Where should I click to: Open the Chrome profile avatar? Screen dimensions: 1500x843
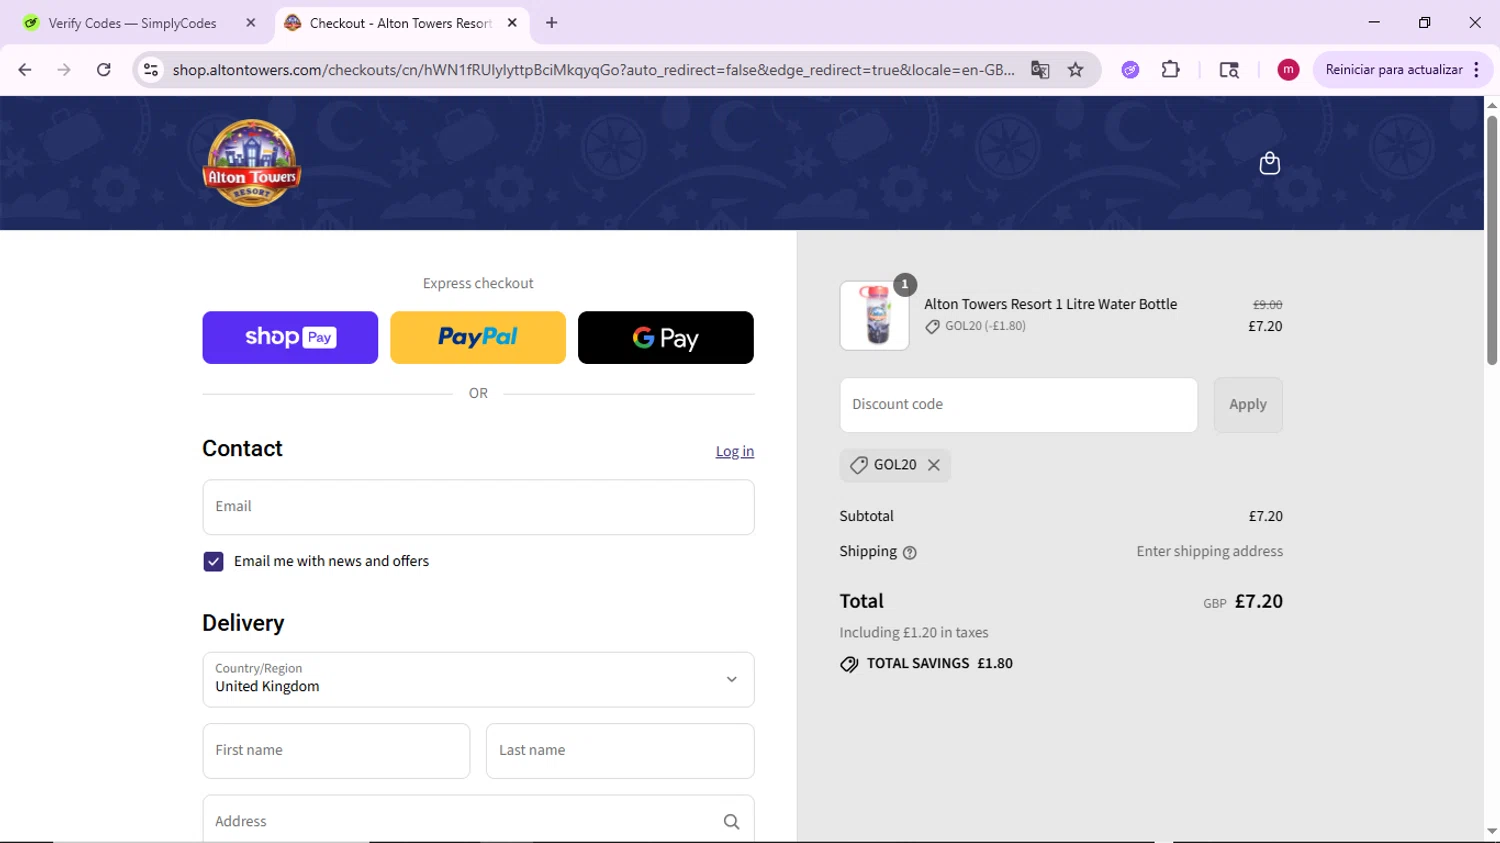[x=1288, y=69]
